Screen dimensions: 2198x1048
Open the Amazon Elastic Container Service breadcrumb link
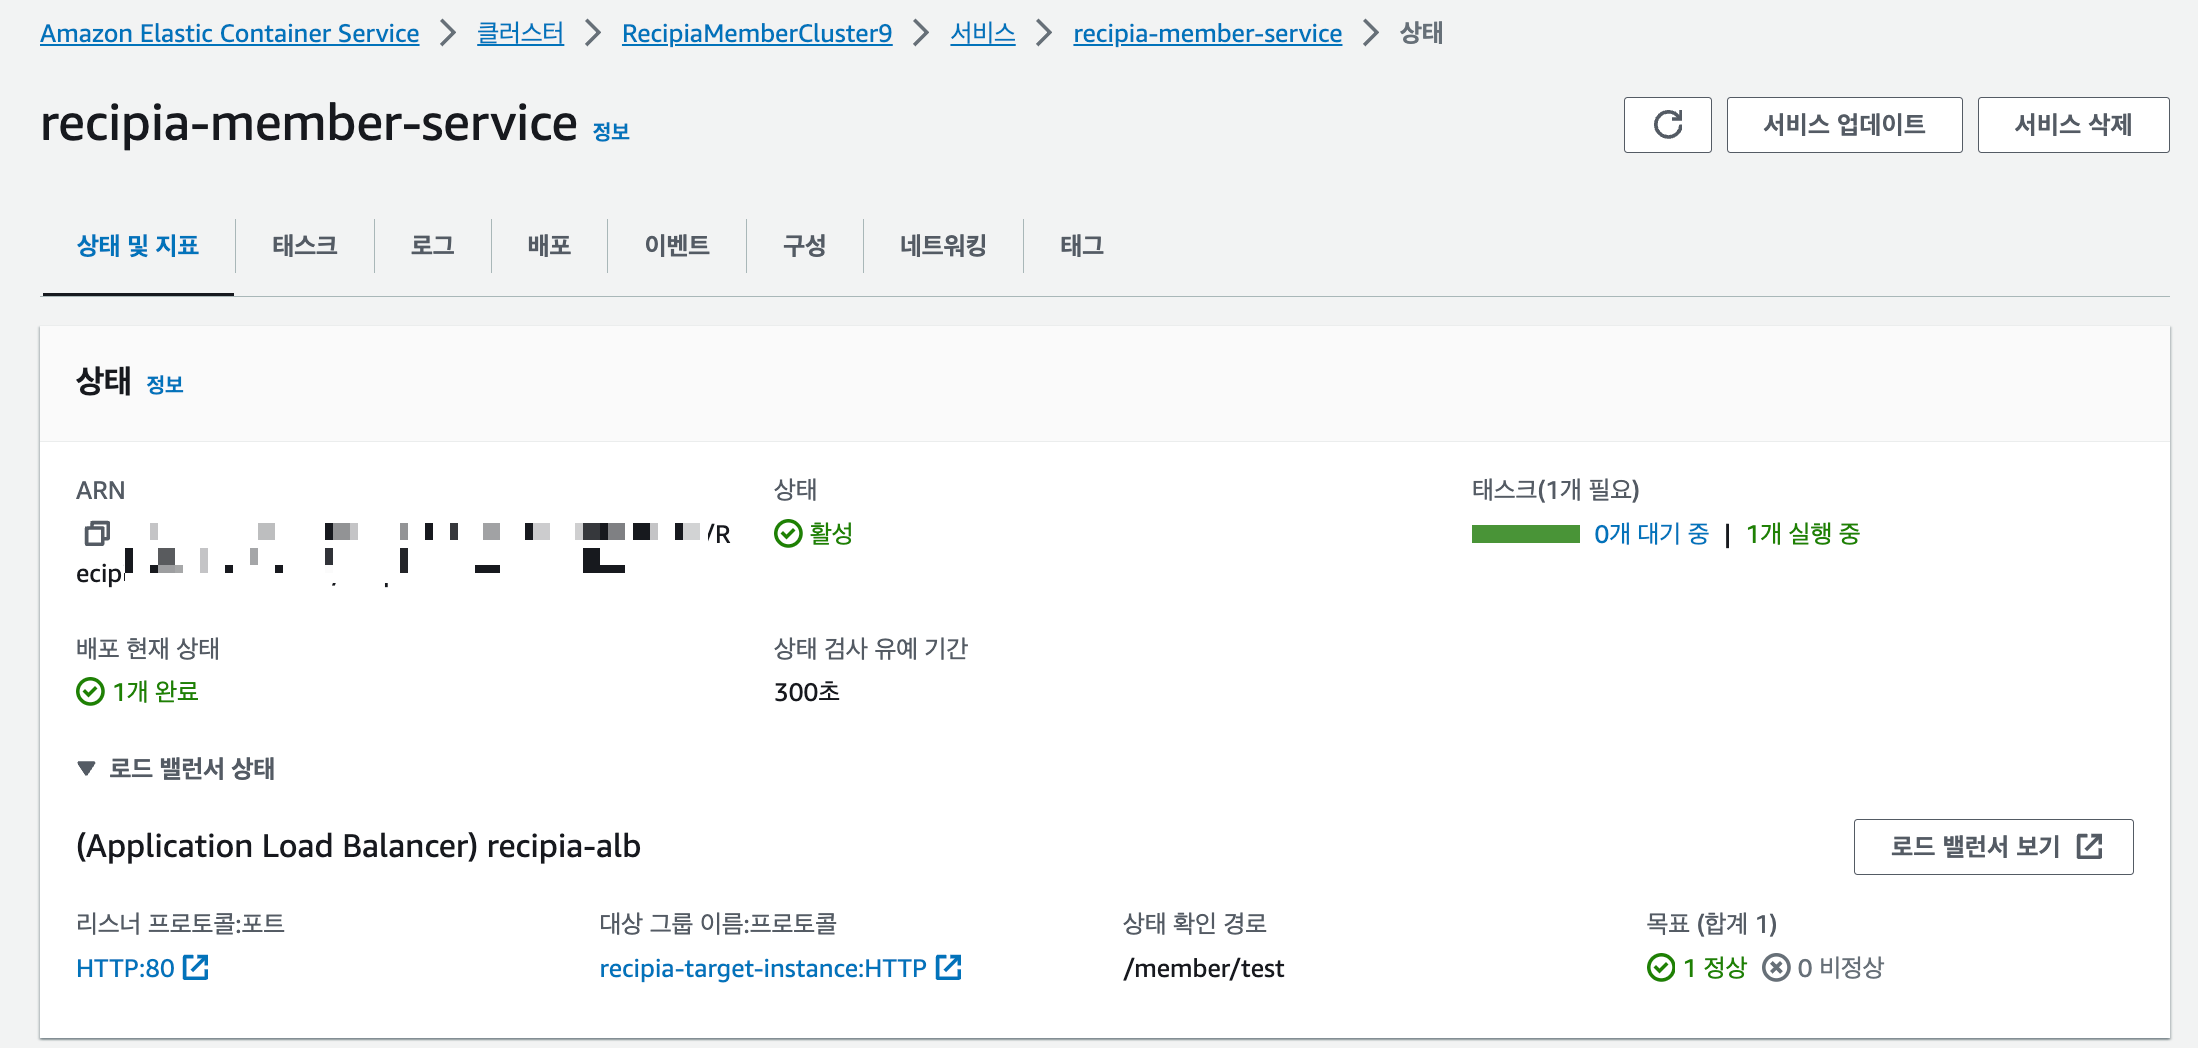coord(229,32)
